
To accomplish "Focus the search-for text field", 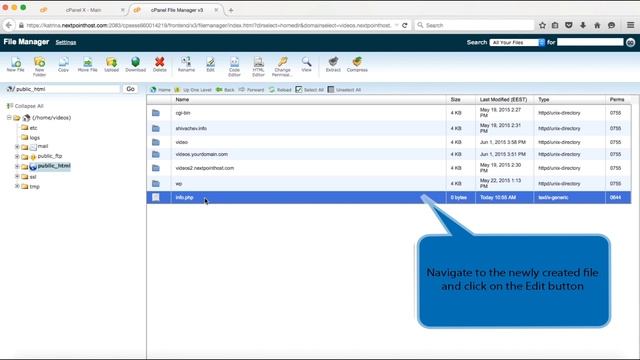I will [590, 42].
